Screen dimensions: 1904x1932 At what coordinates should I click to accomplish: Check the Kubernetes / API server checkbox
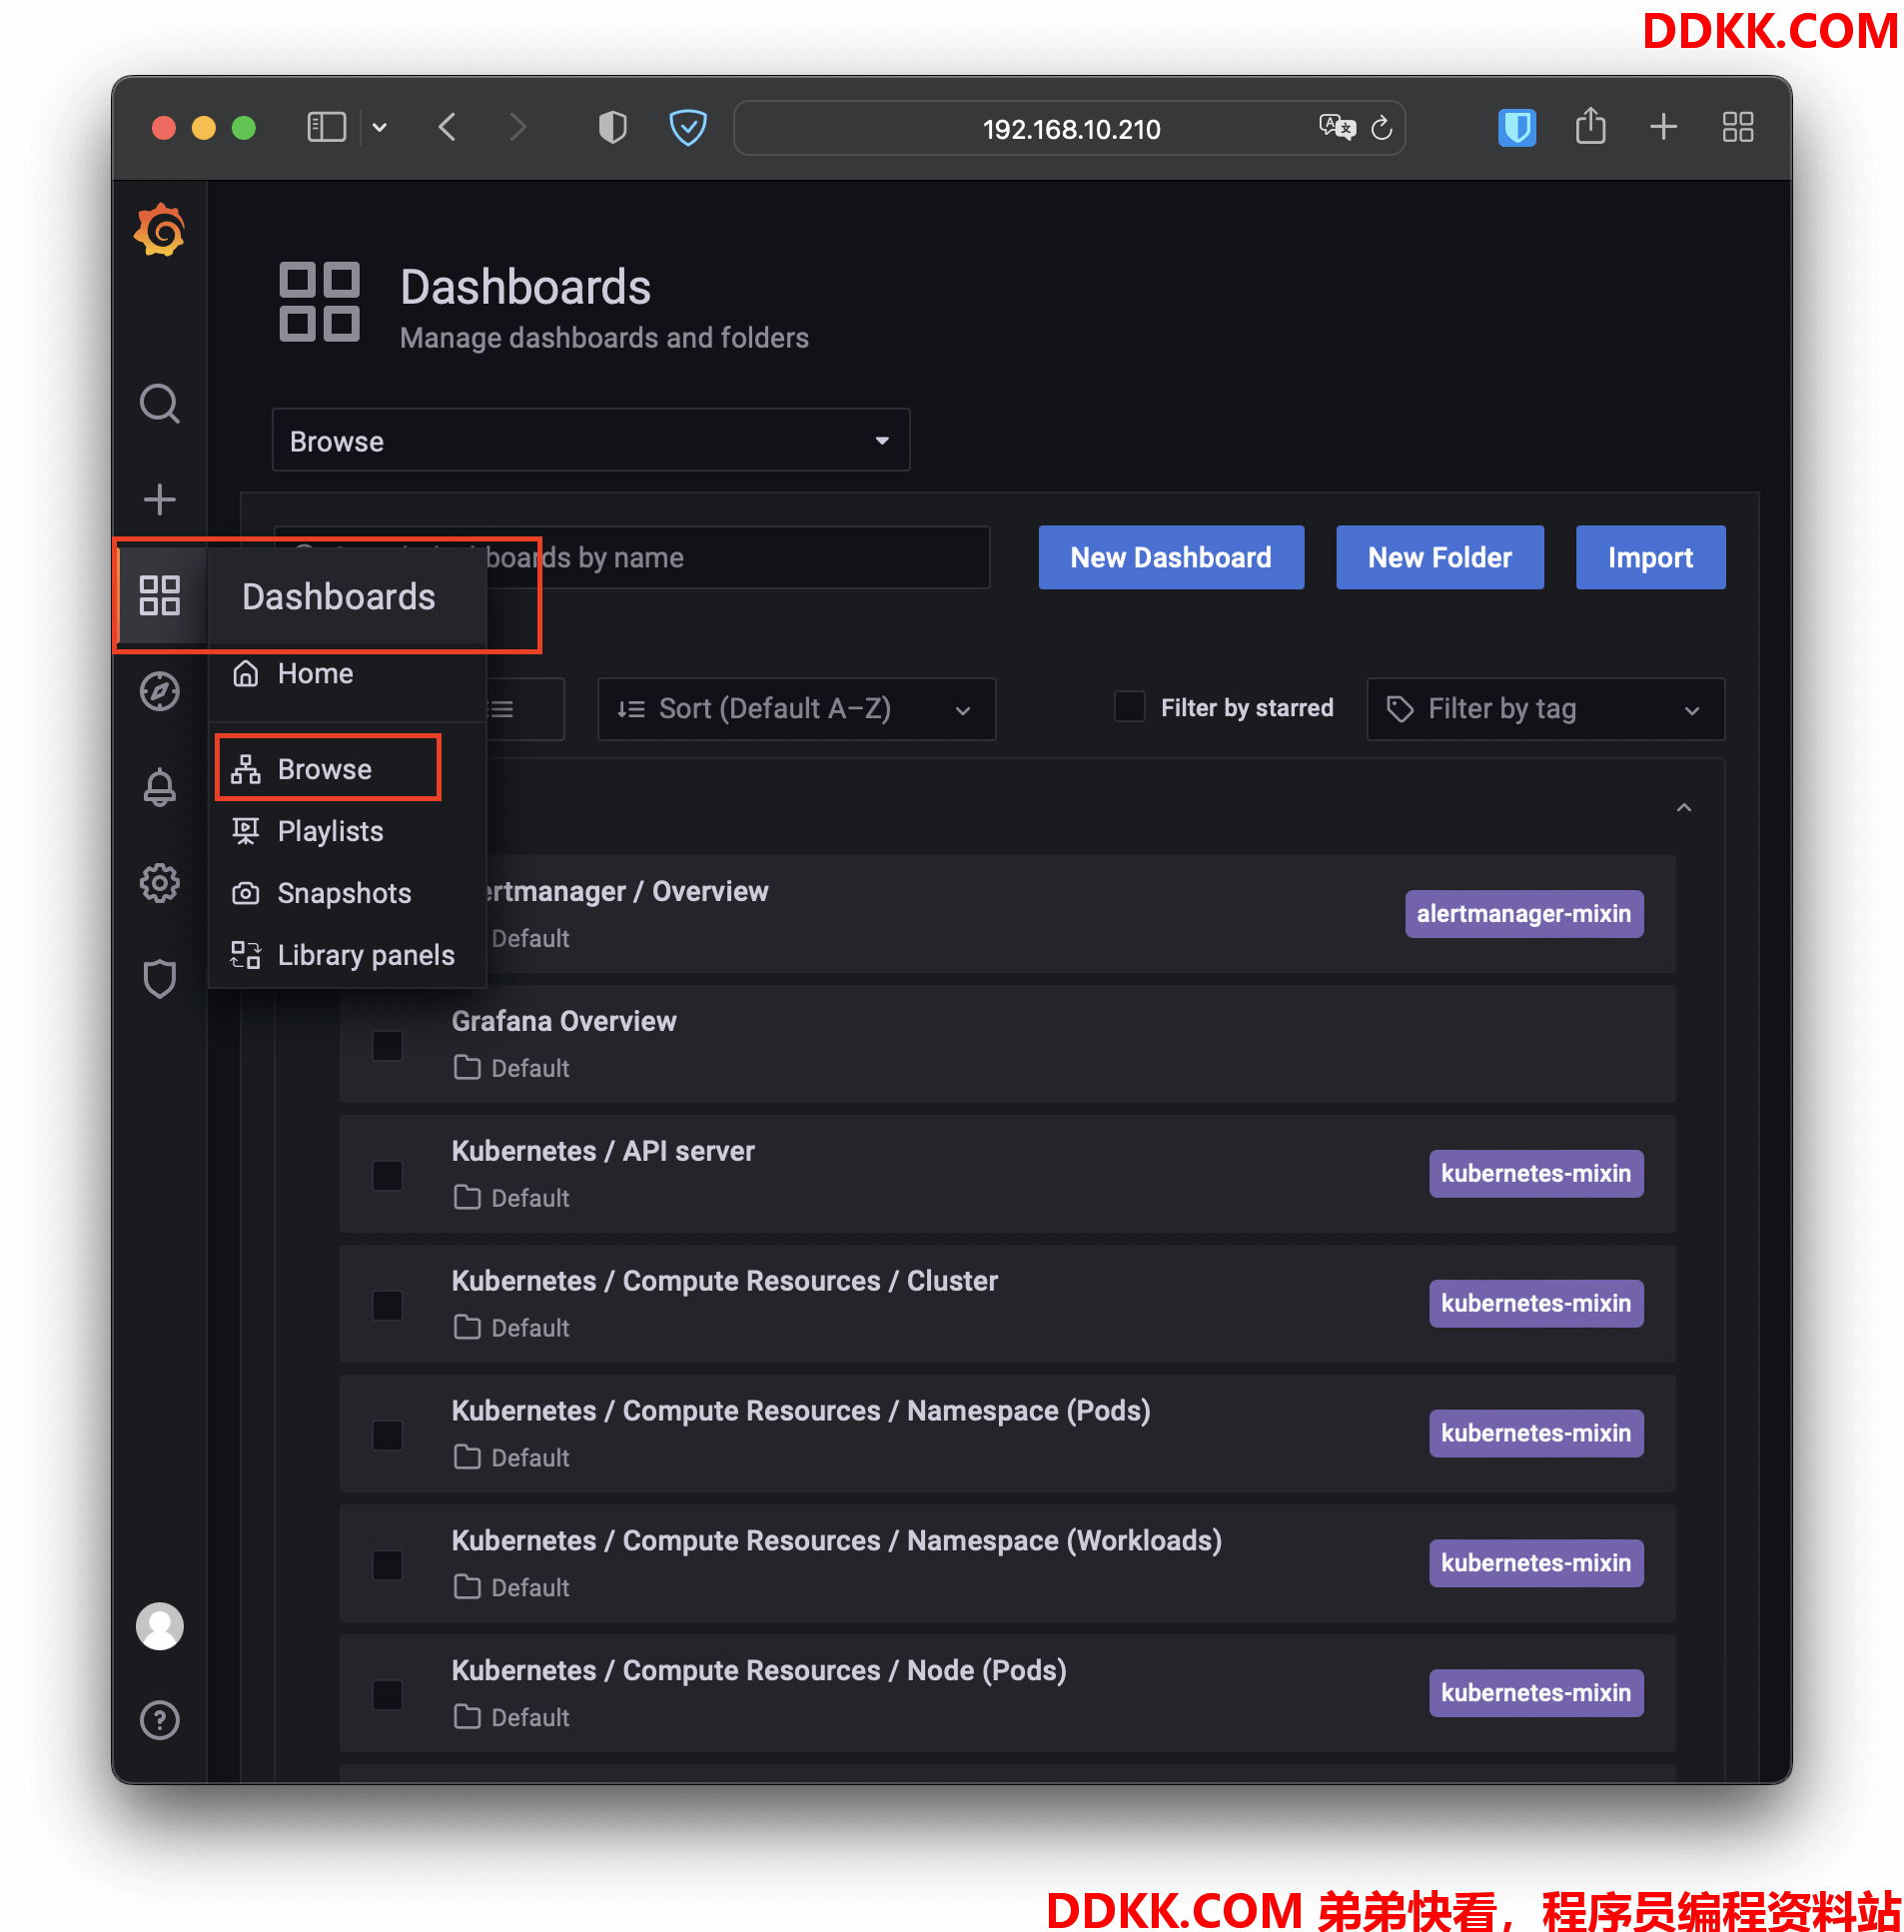pos(388,1176)
